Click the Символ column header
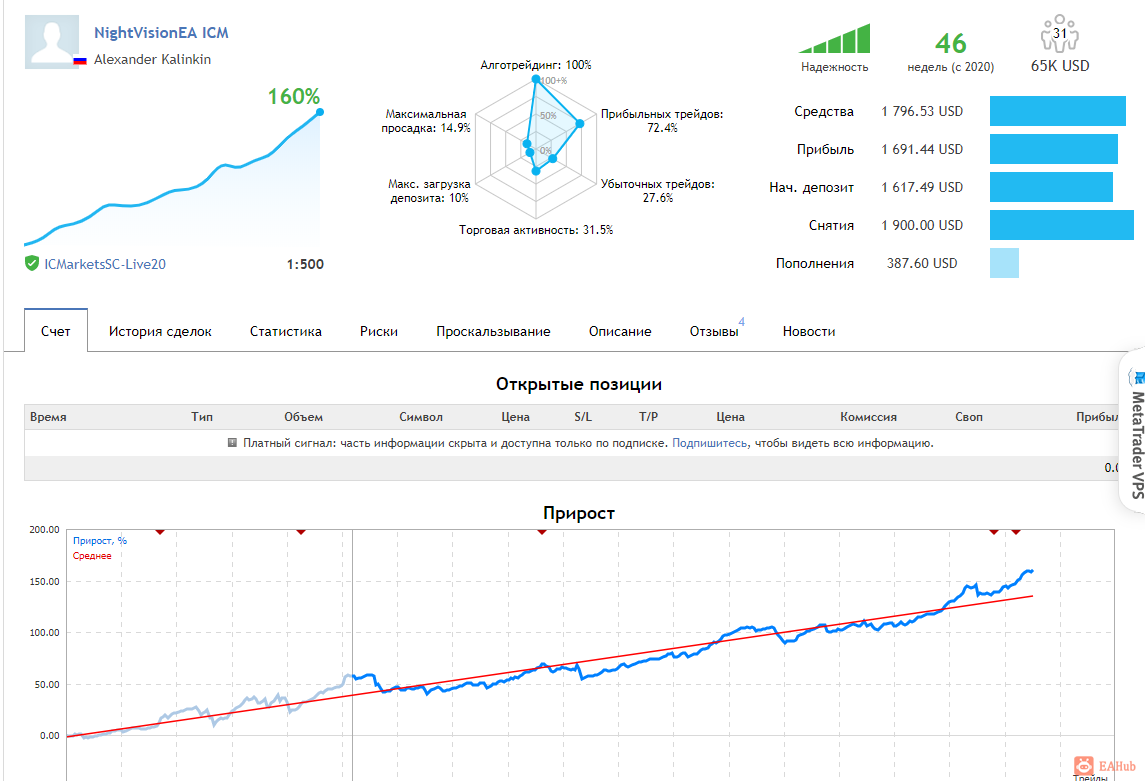The height and width of the screenshot is (781, 1145). (x=421, y=417)
